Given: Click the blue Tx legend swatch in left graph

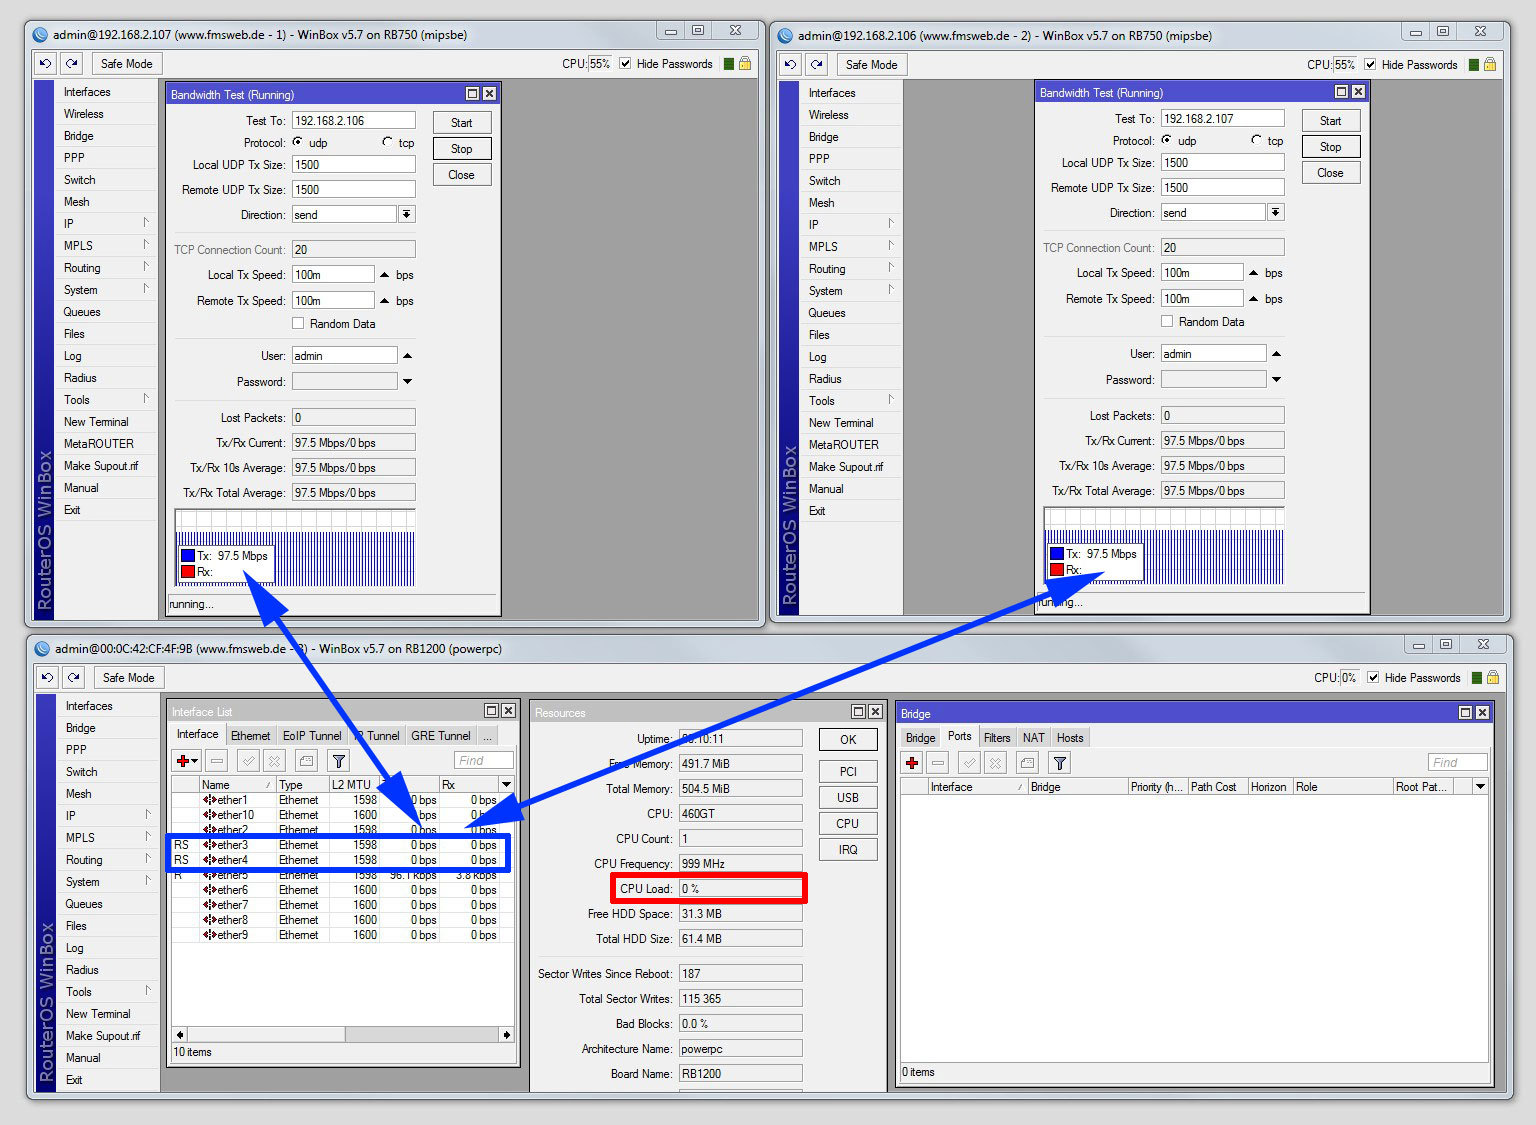Looking at the screenshot, I should pyautogui.click(x=188, y=556).
